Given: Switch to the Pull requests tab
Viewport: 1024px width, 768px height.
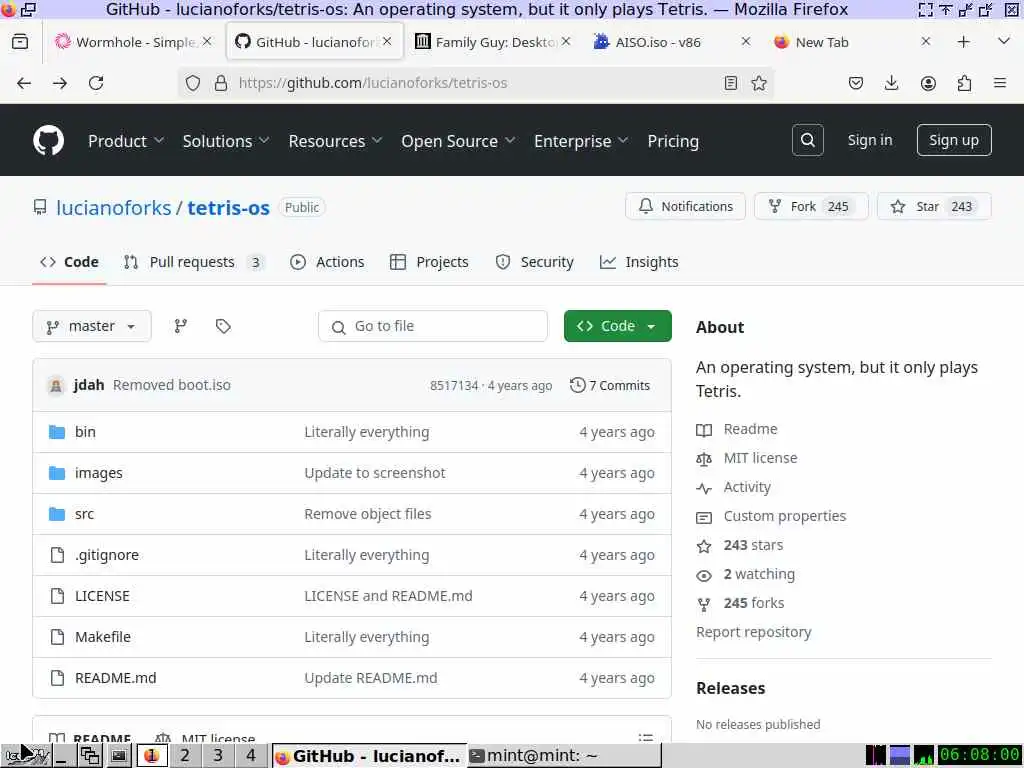Looking at the screenshot, I should click(x=193, y=262).
